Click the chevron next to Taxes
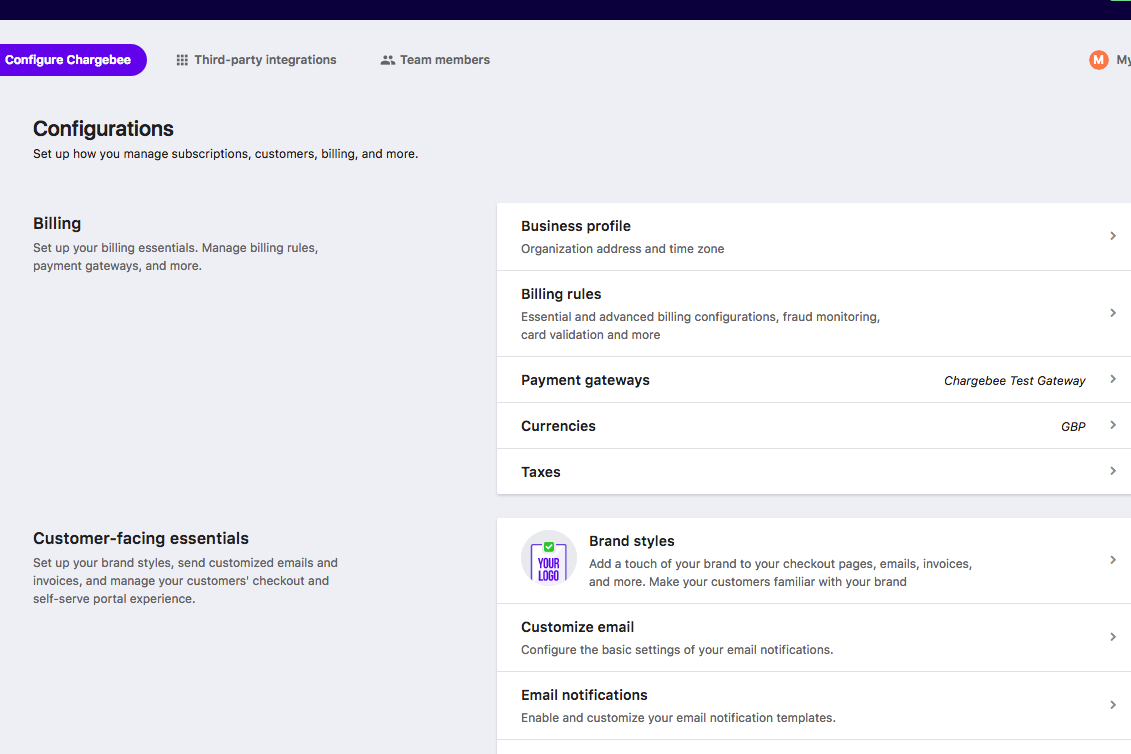 coord(1113,472)
